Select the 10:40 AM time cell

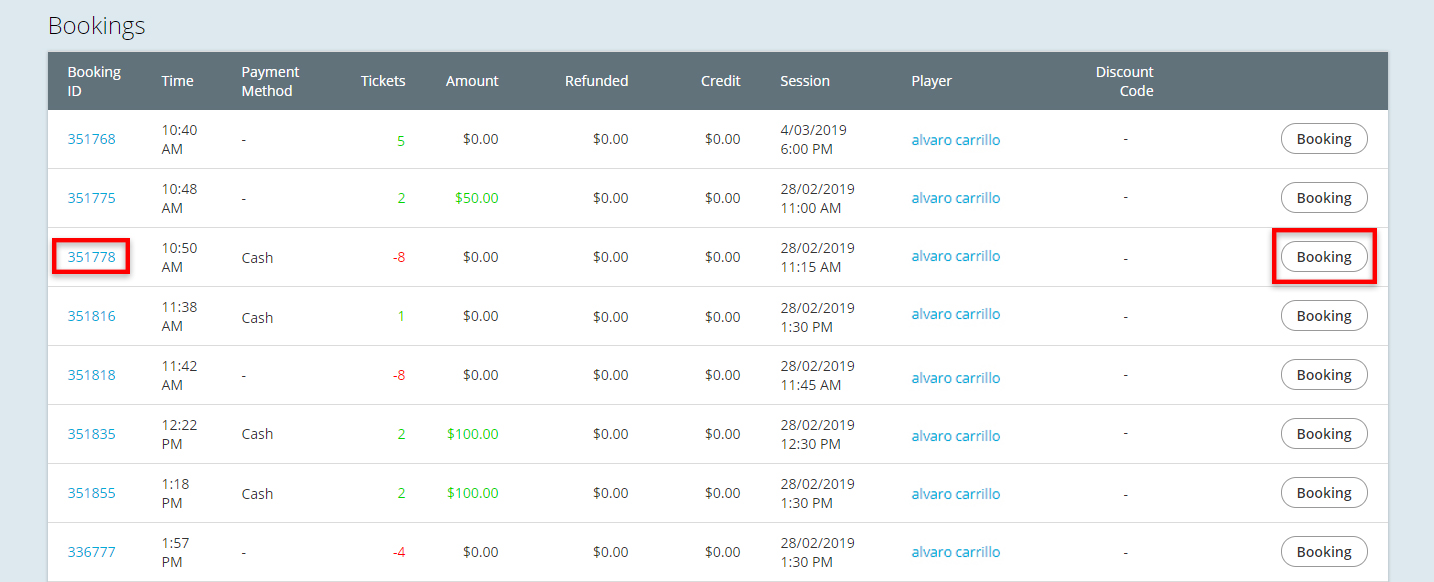tap(180, 139)
